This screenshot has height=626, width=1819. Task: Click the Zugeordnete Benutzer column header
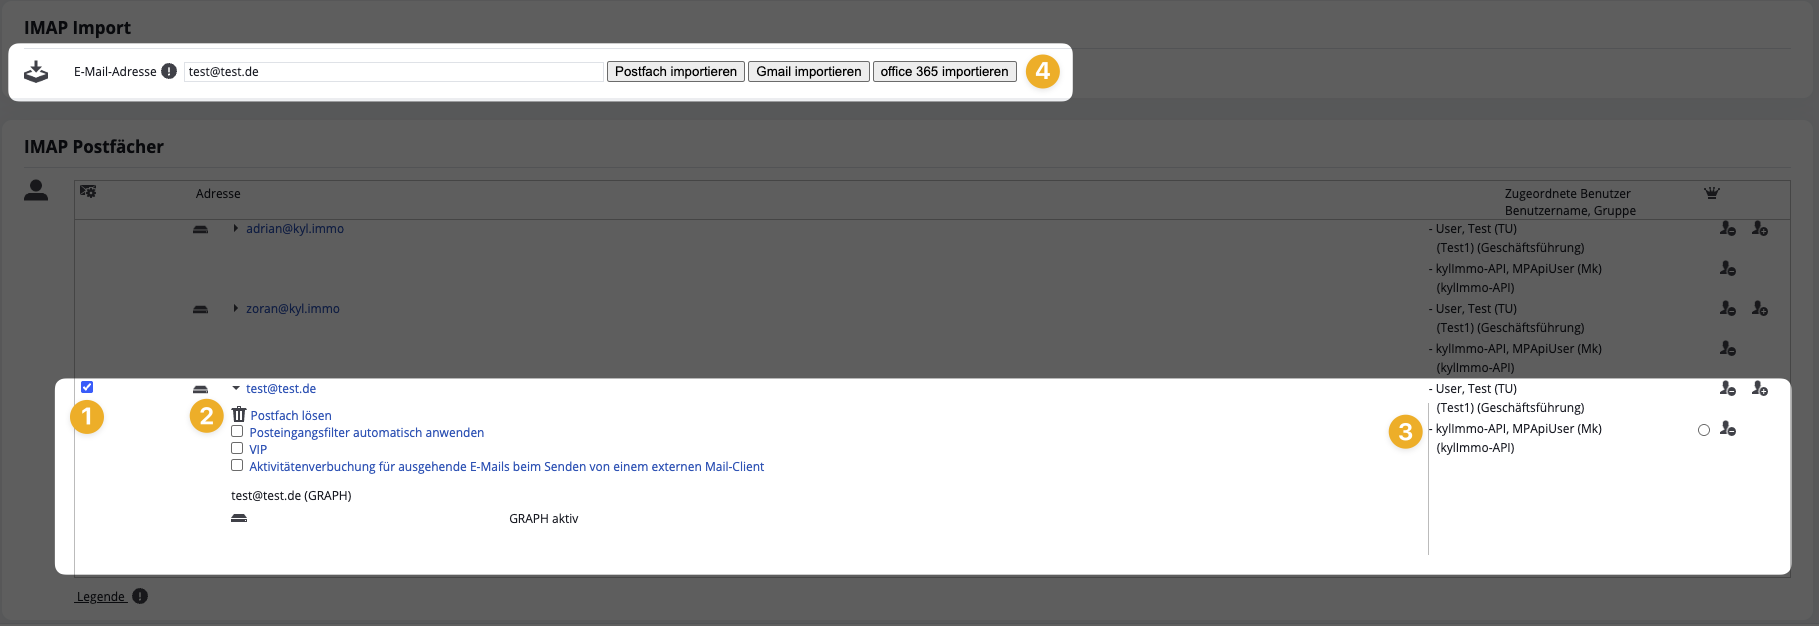pyautogui.click(x=1567, y=194)
